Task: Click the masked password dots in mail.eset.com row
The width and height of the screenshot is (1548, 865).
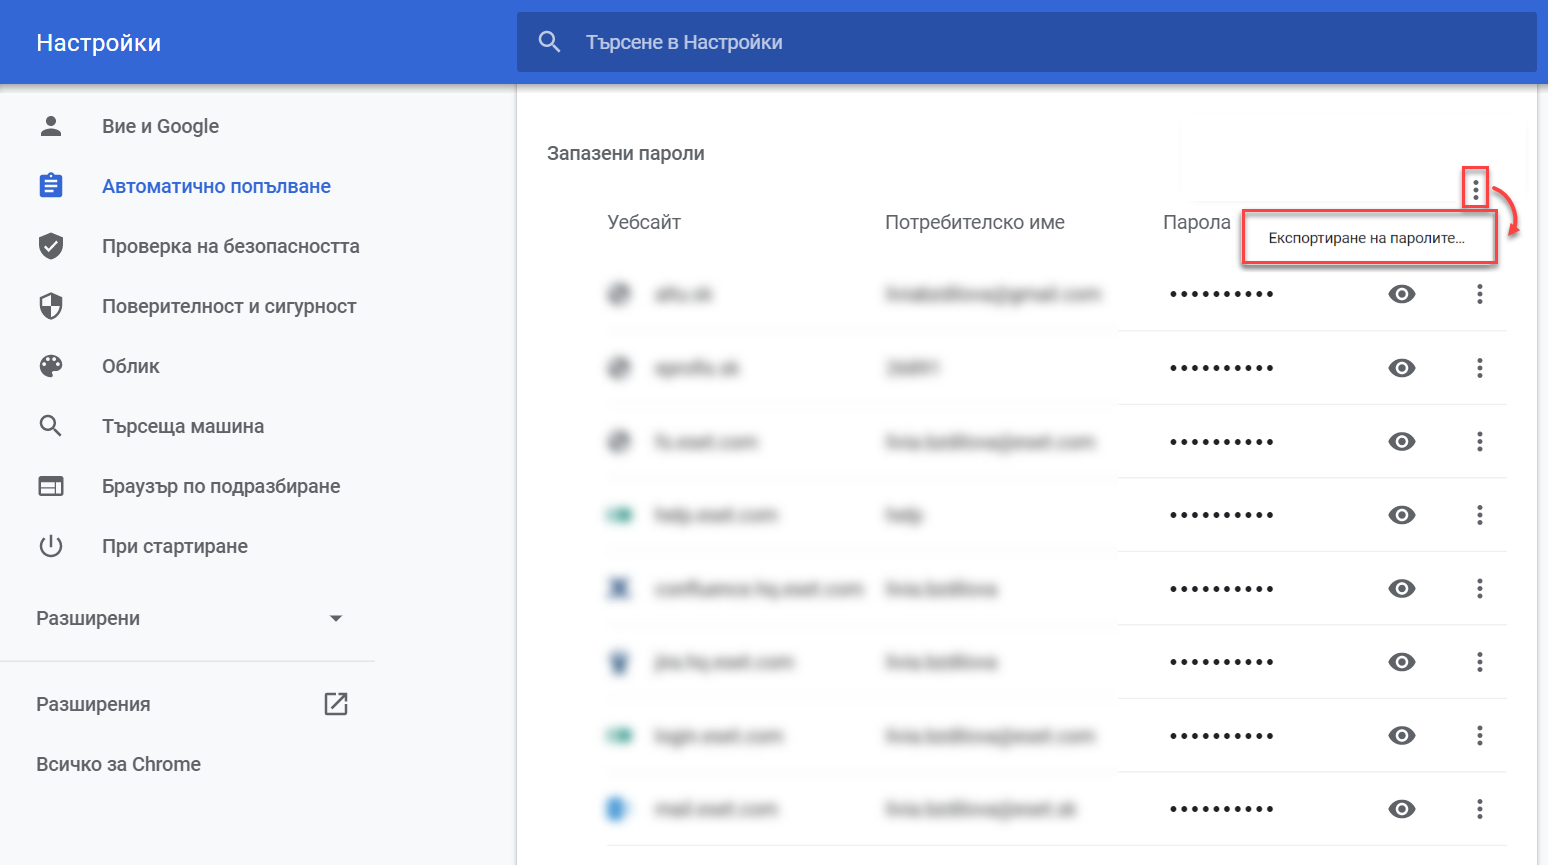Action: click(x=1221, y=809)
